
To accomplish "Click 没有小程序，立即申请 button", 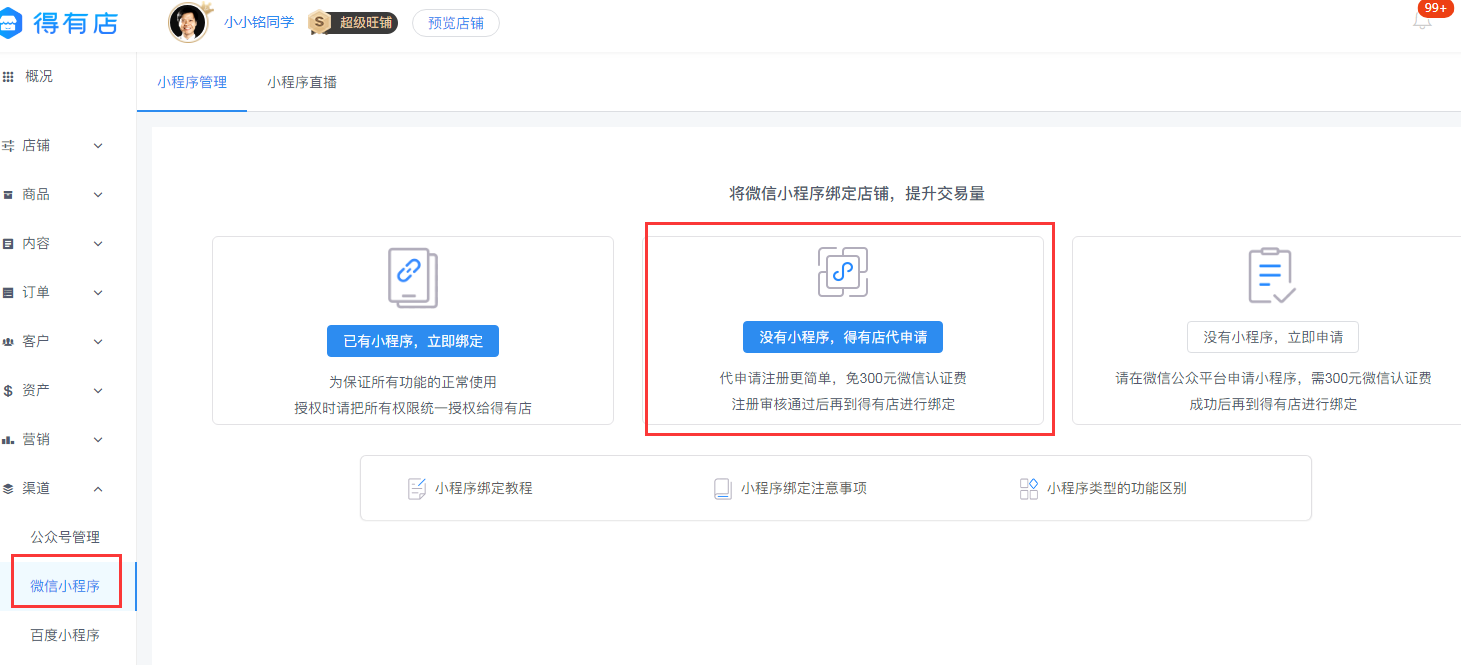I will pos(1273,337).
